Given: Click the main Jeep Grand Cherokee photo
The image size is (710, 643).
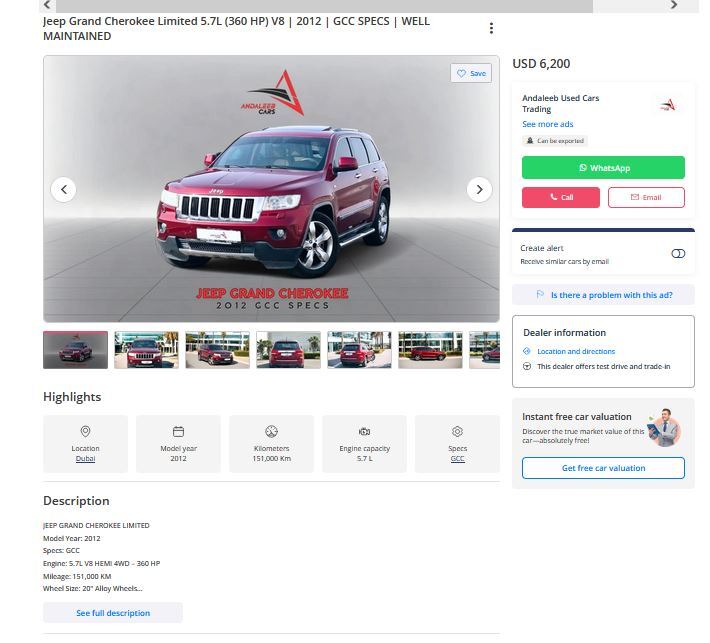Looking at the screenshot, I should coord(271,189).
